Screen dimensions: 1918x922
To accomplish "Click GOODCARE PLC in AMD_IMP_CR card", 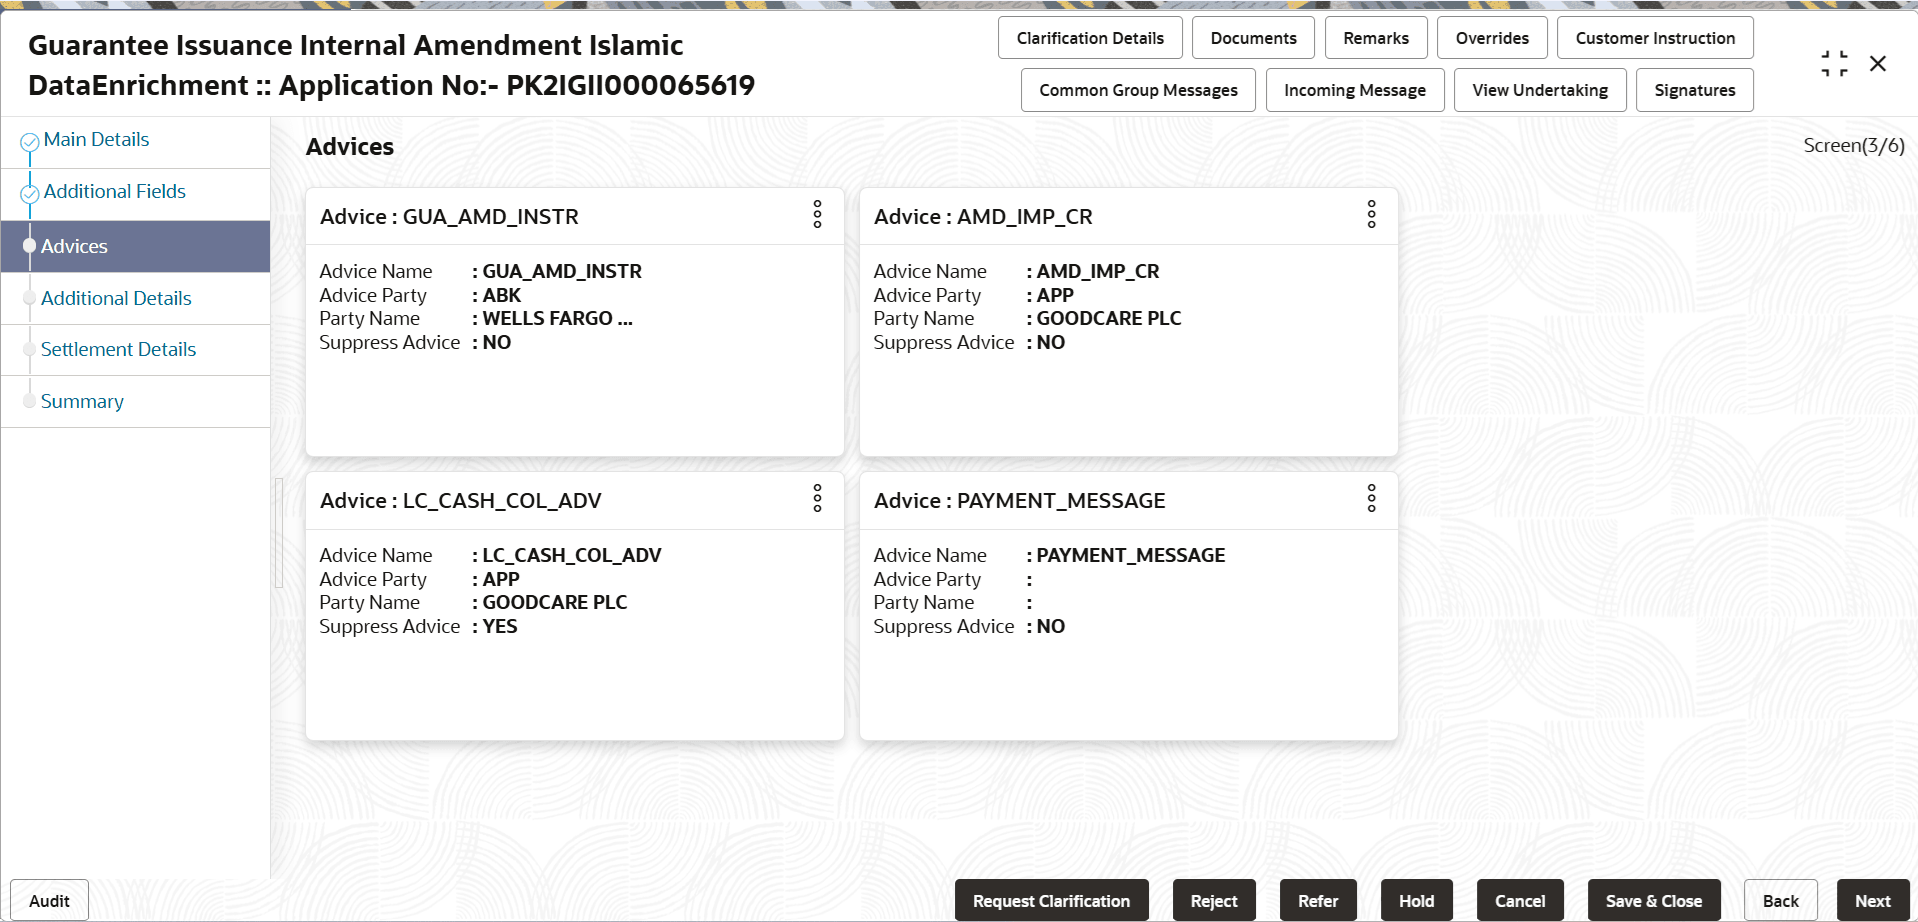I will point(1108,319).
